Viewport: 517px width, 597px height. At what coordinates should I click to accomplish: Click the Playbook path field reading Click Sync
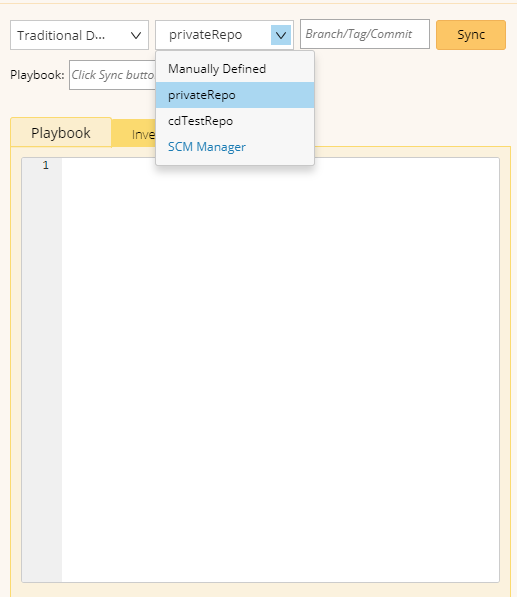point(112,75)
